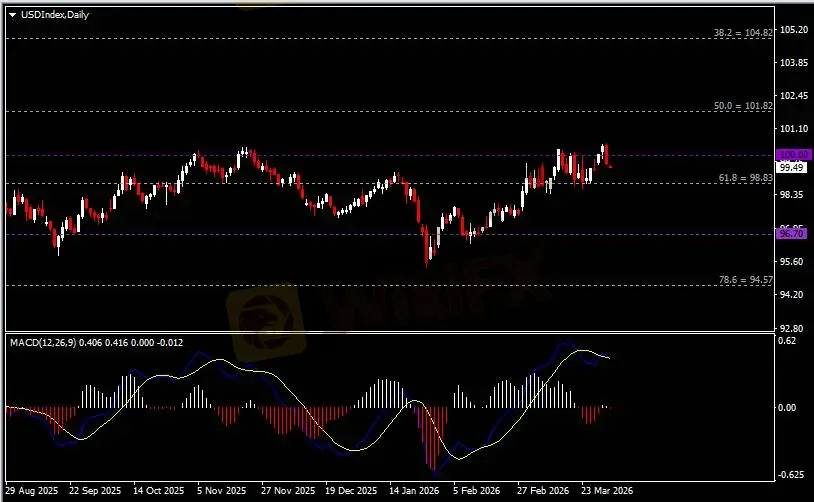Click the 92.80 value on price axis
This screenshot has width=814, height=502.
click(793, 328)
